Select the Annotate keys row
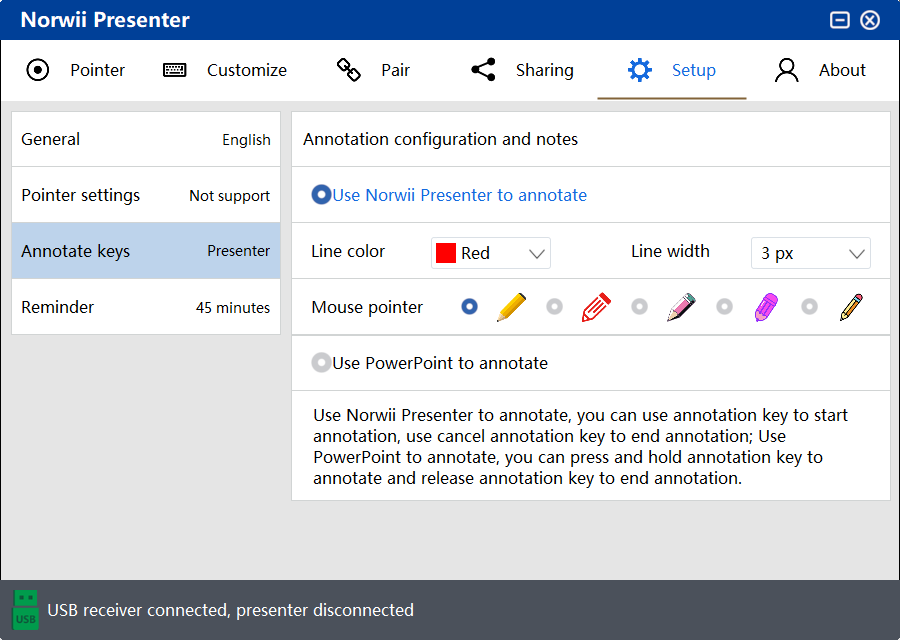 146,251
